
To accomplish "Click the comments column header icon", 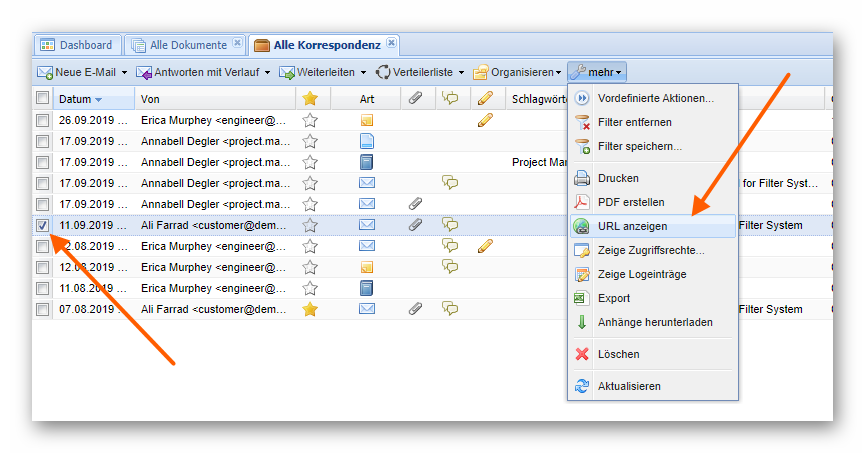I will (450, 98).
